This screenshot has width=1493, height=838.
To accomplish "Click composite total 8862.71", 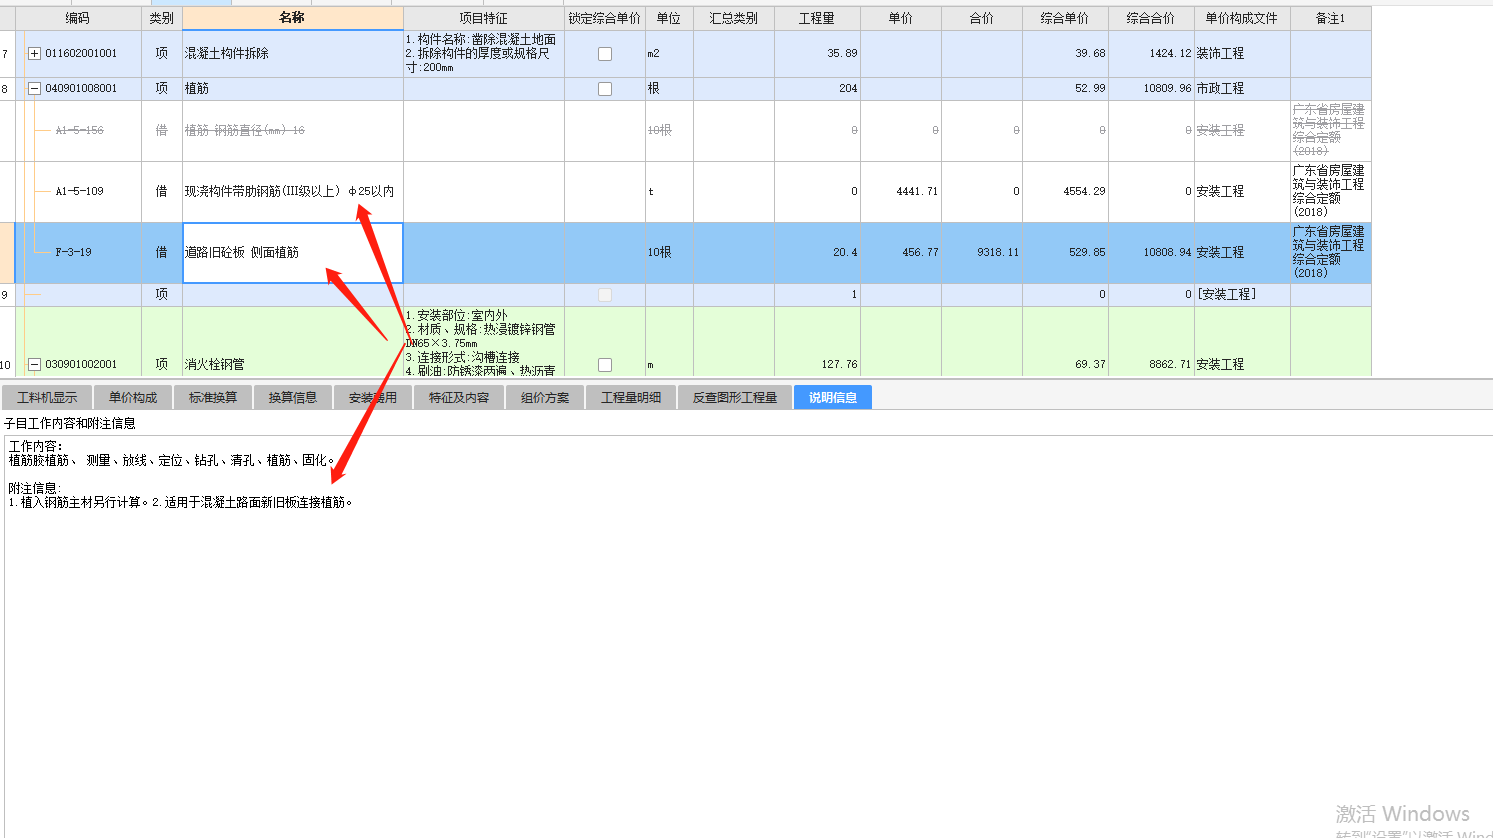I will pos(1170,365).
